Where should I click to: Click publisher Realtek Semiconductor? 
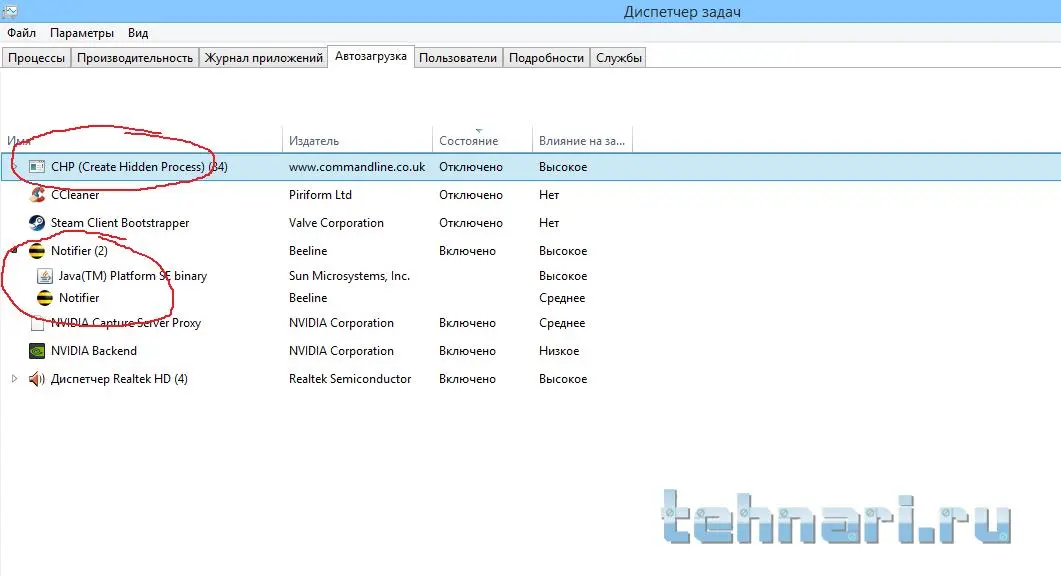(x=350, y=379)
